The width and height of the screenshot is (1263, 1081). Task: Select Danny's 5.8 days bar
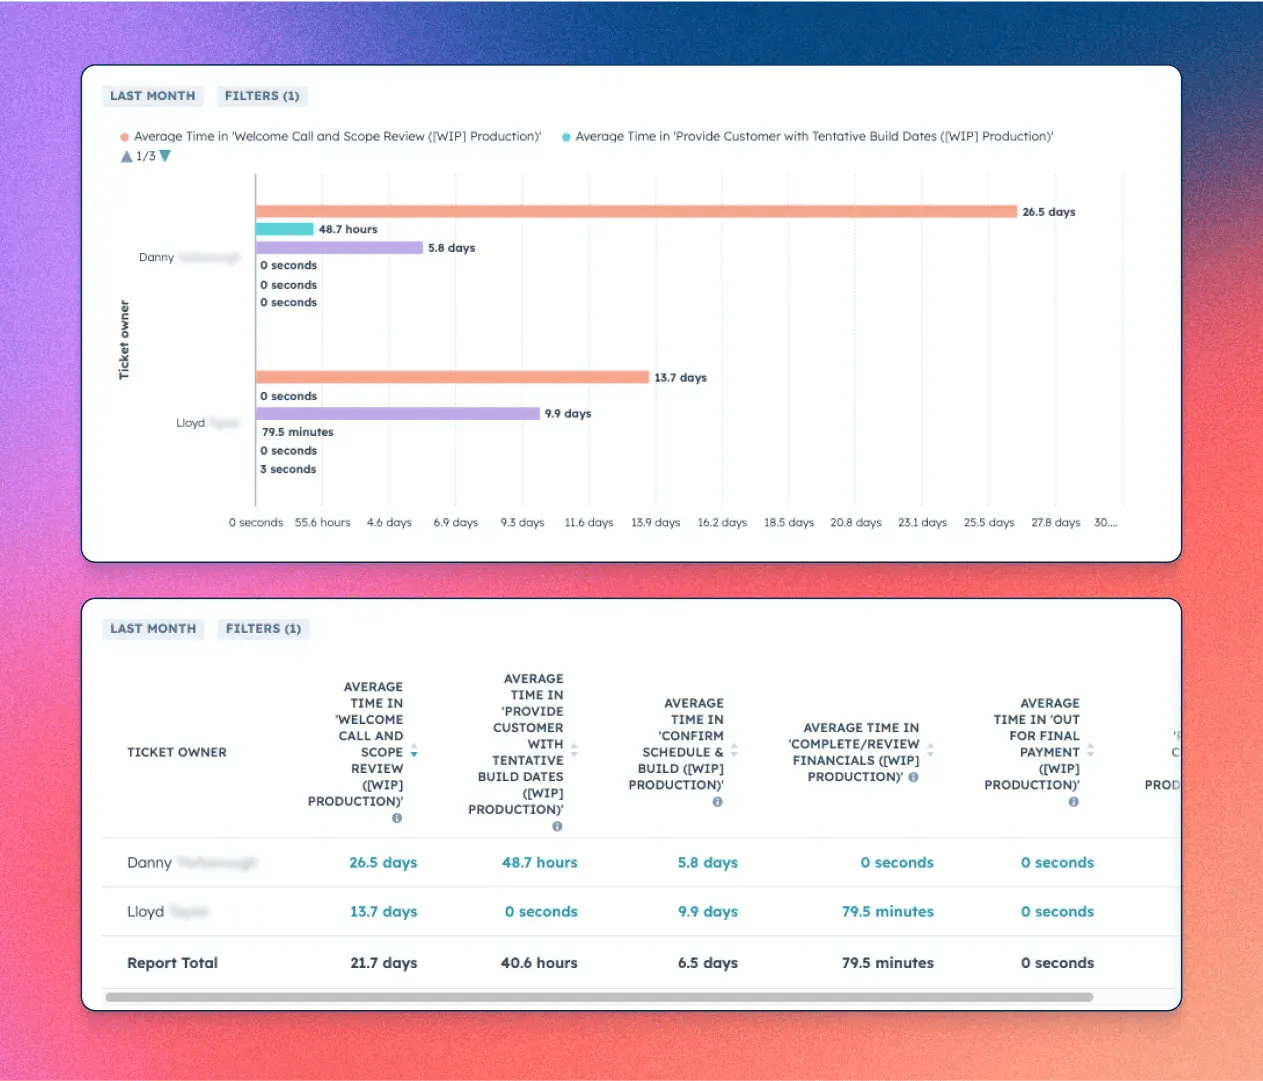339,248
